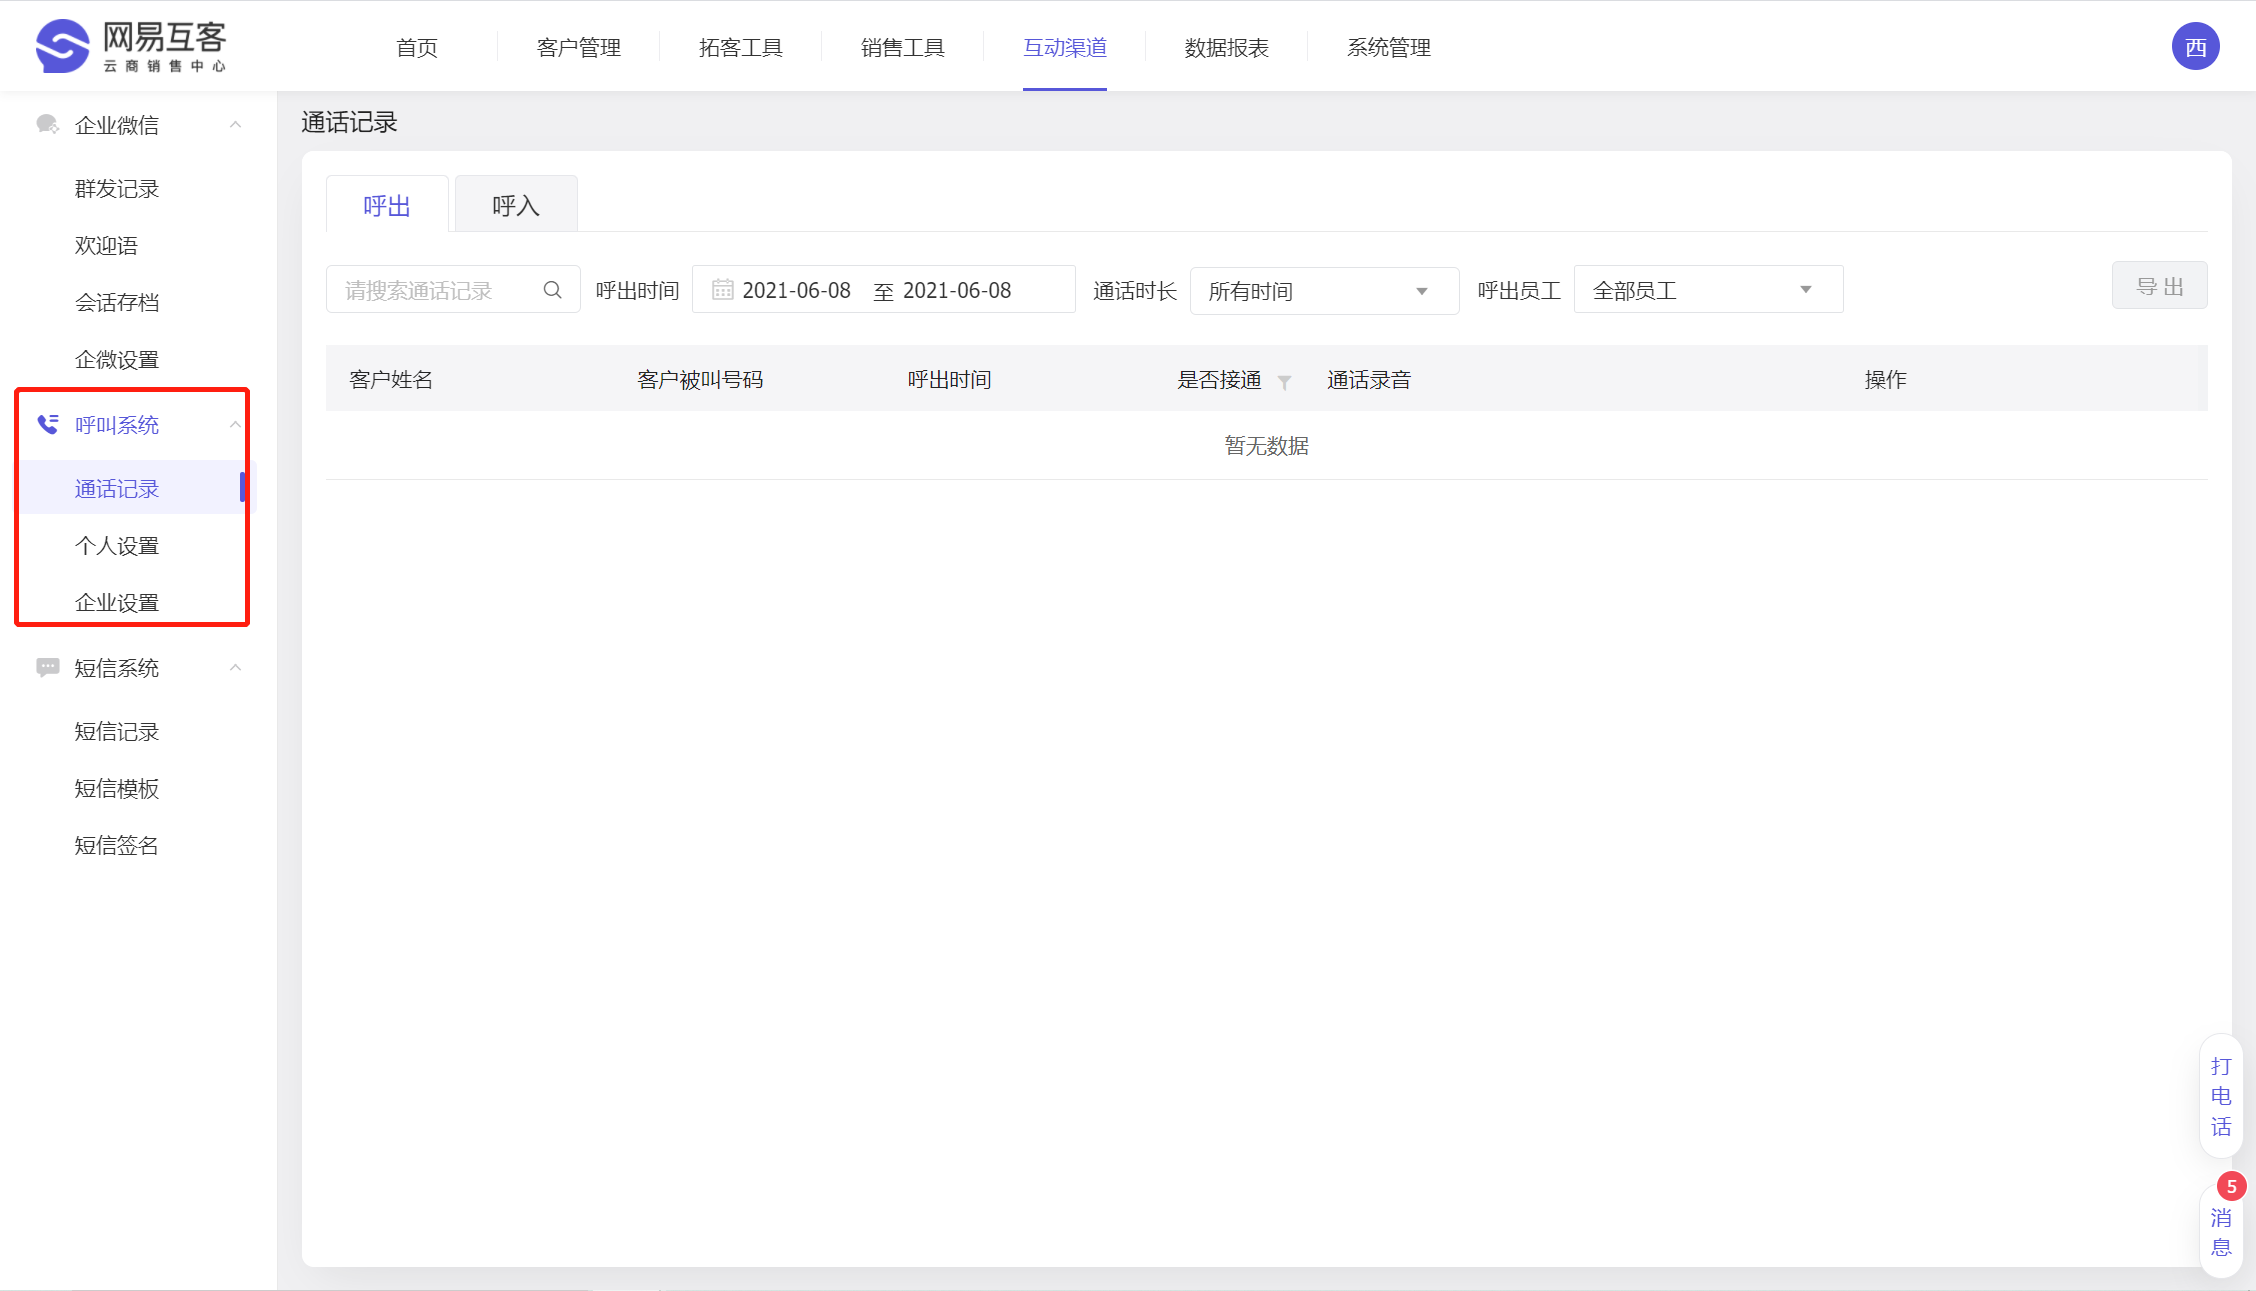Viewport: 2256px width, 1291px height.
Task: Click the 操作 column header
Action: pyautogui.click(x=1885, y=379)
